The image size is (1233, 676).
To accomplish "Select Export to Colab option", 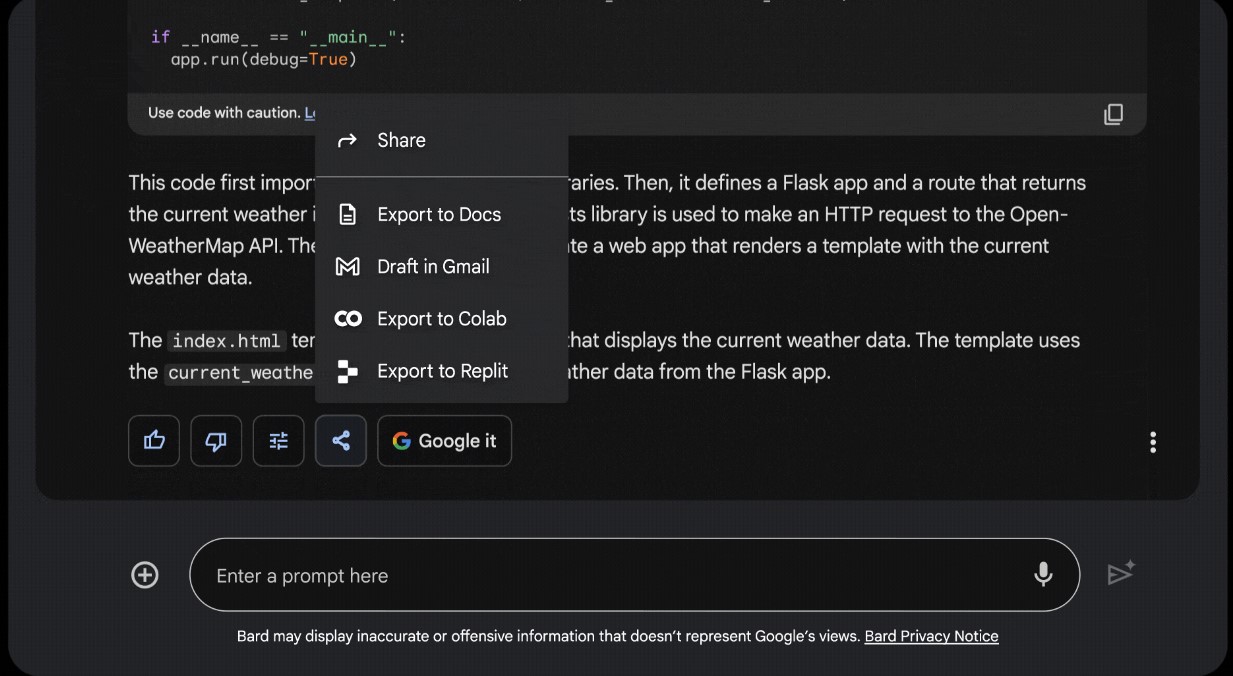I will 441,319.
